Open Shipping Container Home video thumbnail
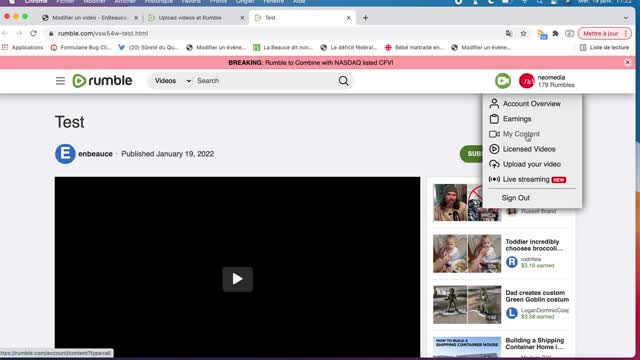 pyautogui.click(x=467, y=347)
